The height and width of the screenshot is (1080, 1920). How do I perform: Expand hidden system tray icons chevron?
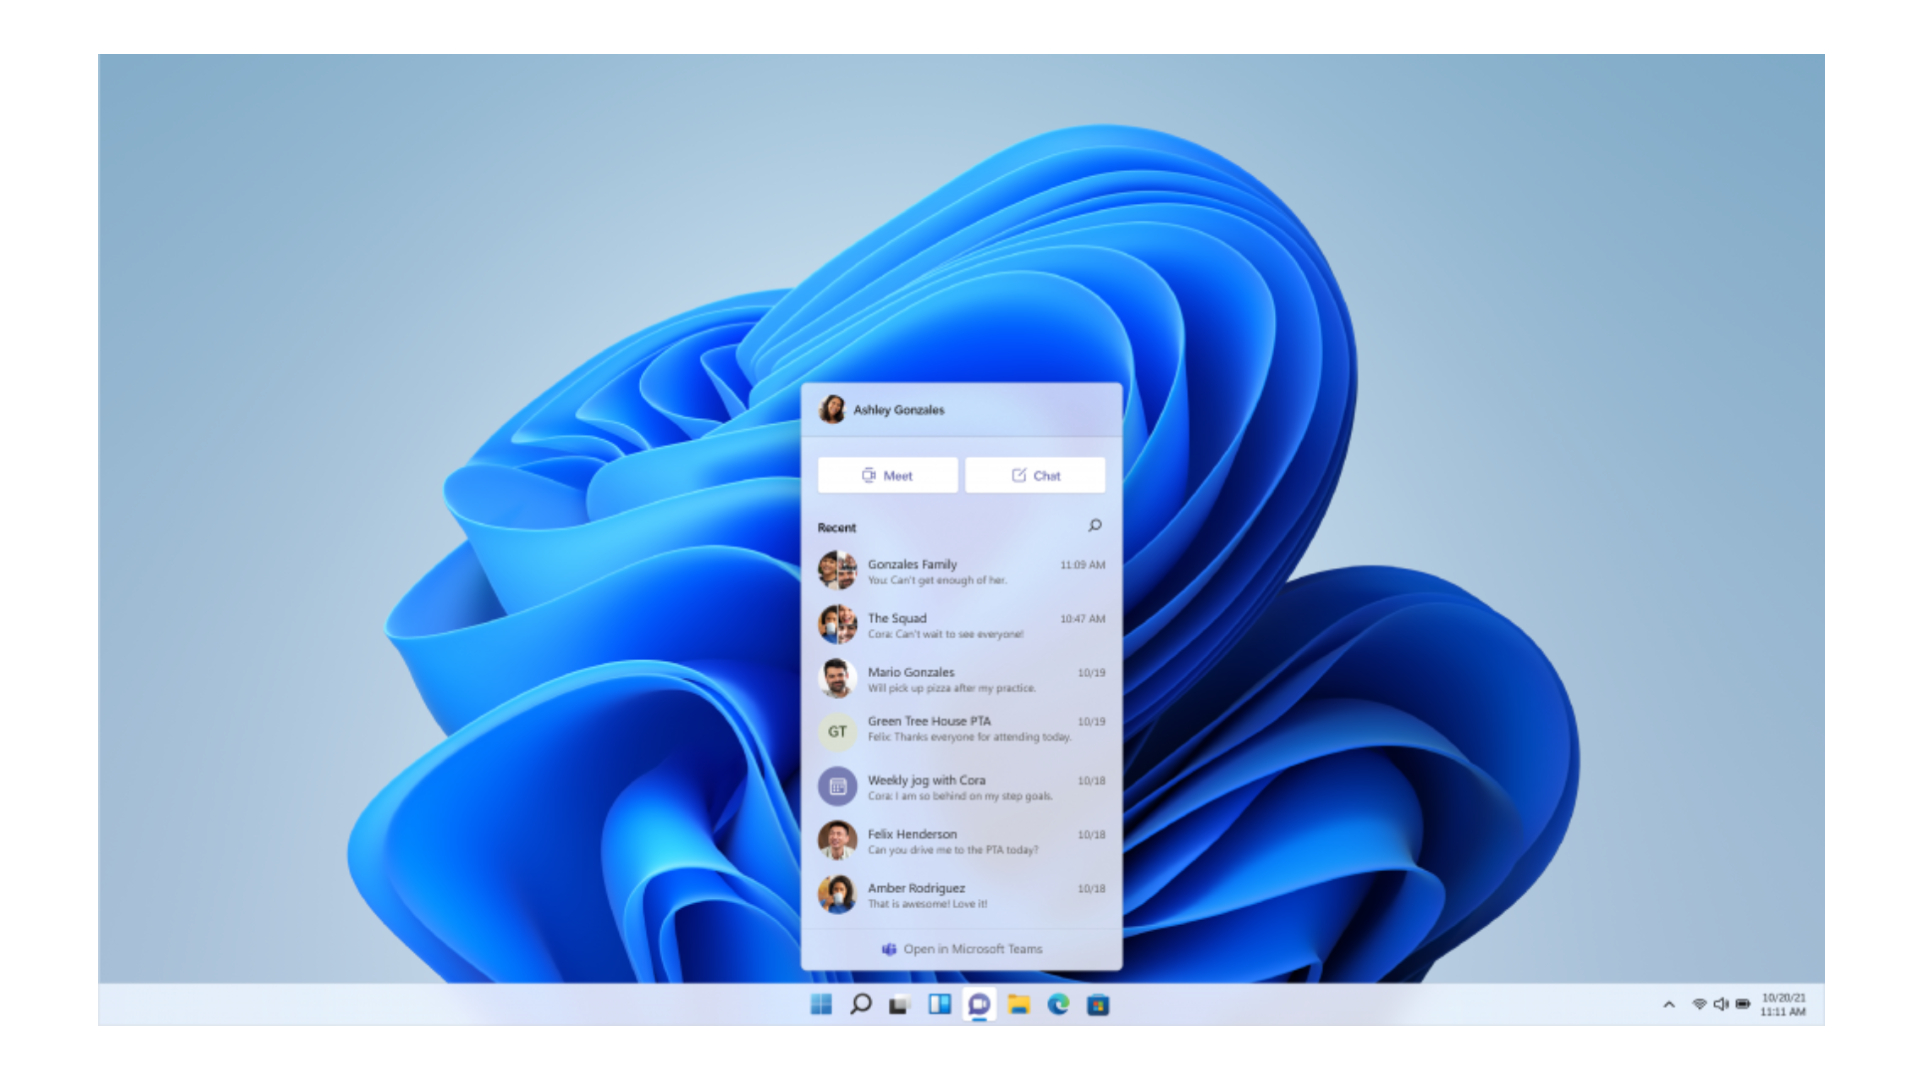click(x=1668, y=1005)
